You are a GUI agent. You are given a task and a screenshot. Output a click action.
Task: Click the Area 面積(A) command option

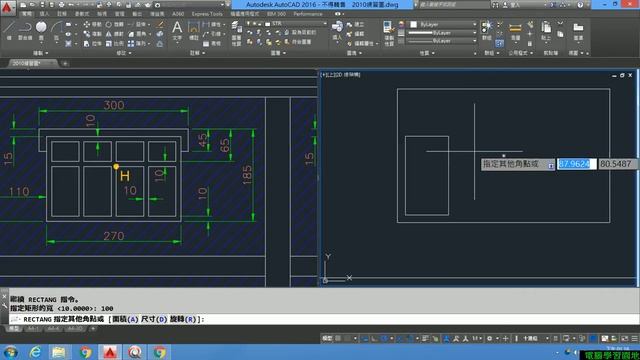[x=126, y=319]
